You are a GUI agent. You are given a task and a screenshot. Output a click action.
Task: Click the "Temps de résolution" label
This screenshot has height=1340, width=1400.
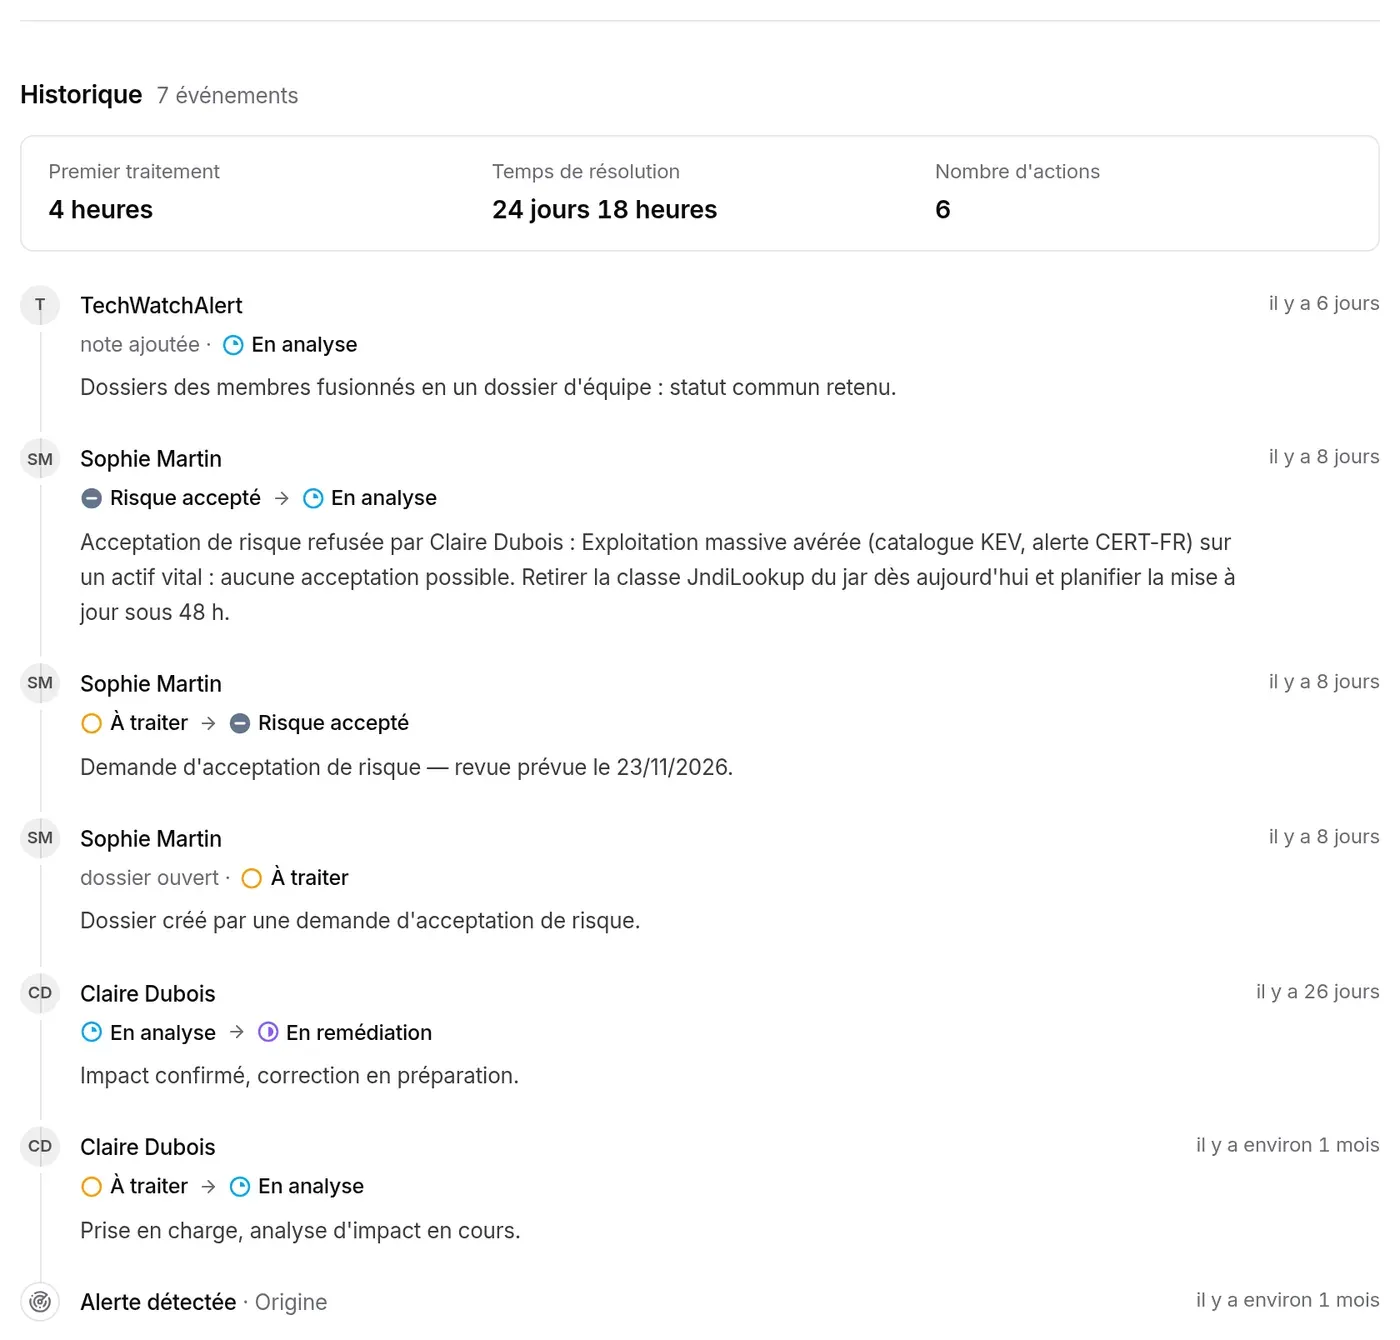point(586,172)
